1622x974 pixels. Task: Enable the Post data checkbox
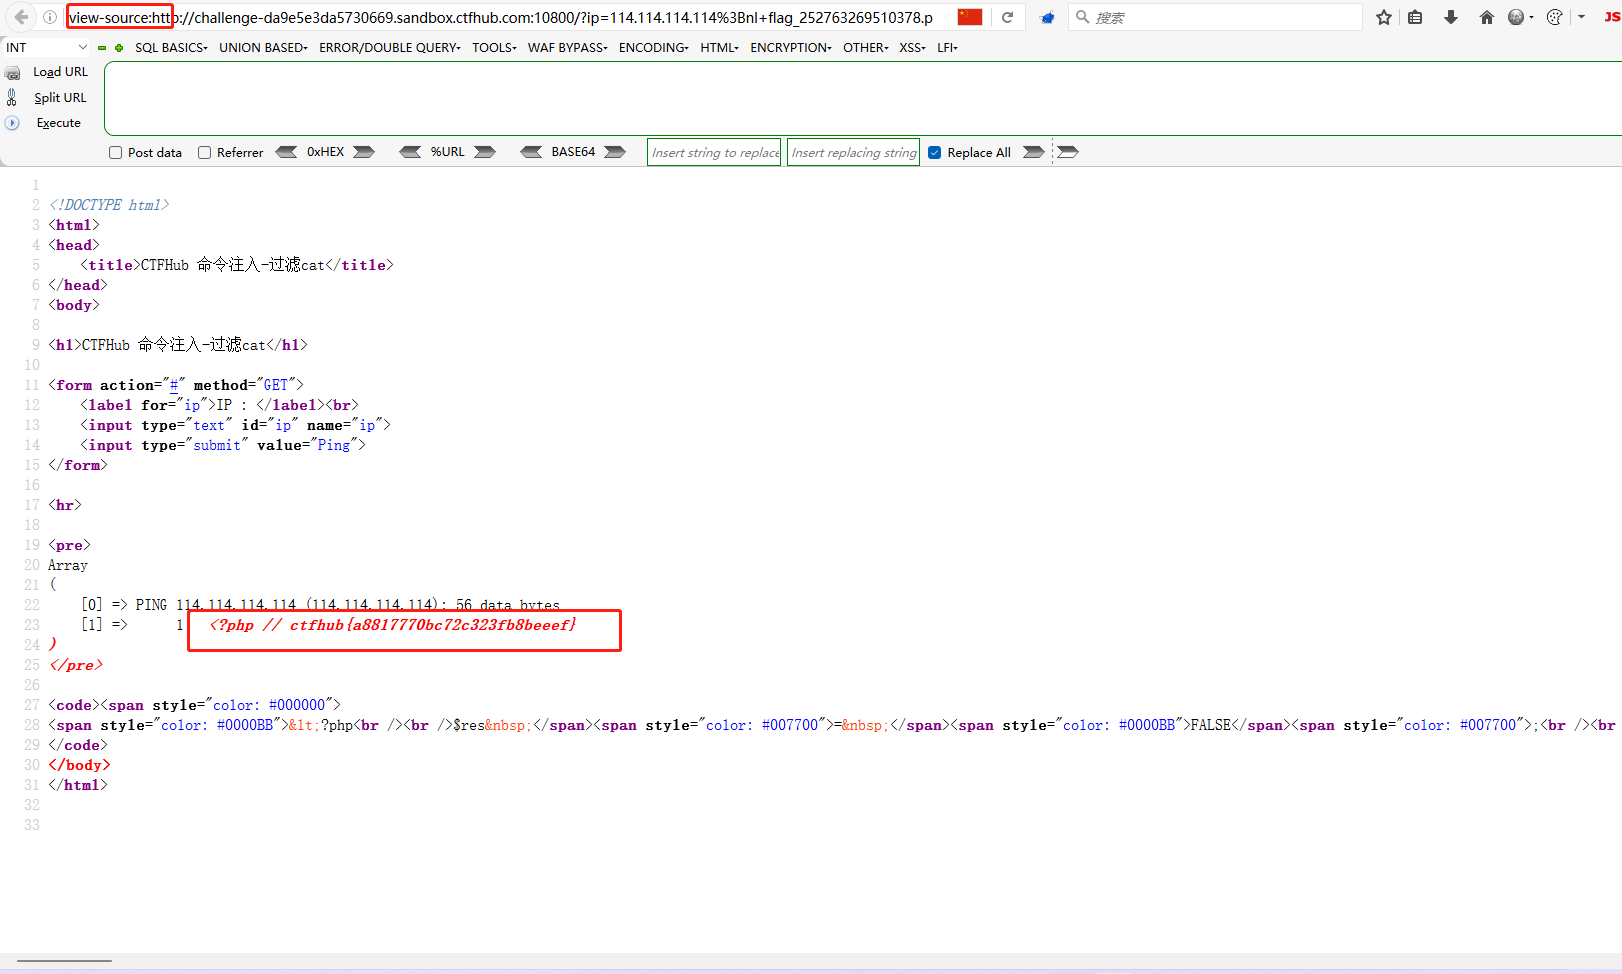(115, 152)
